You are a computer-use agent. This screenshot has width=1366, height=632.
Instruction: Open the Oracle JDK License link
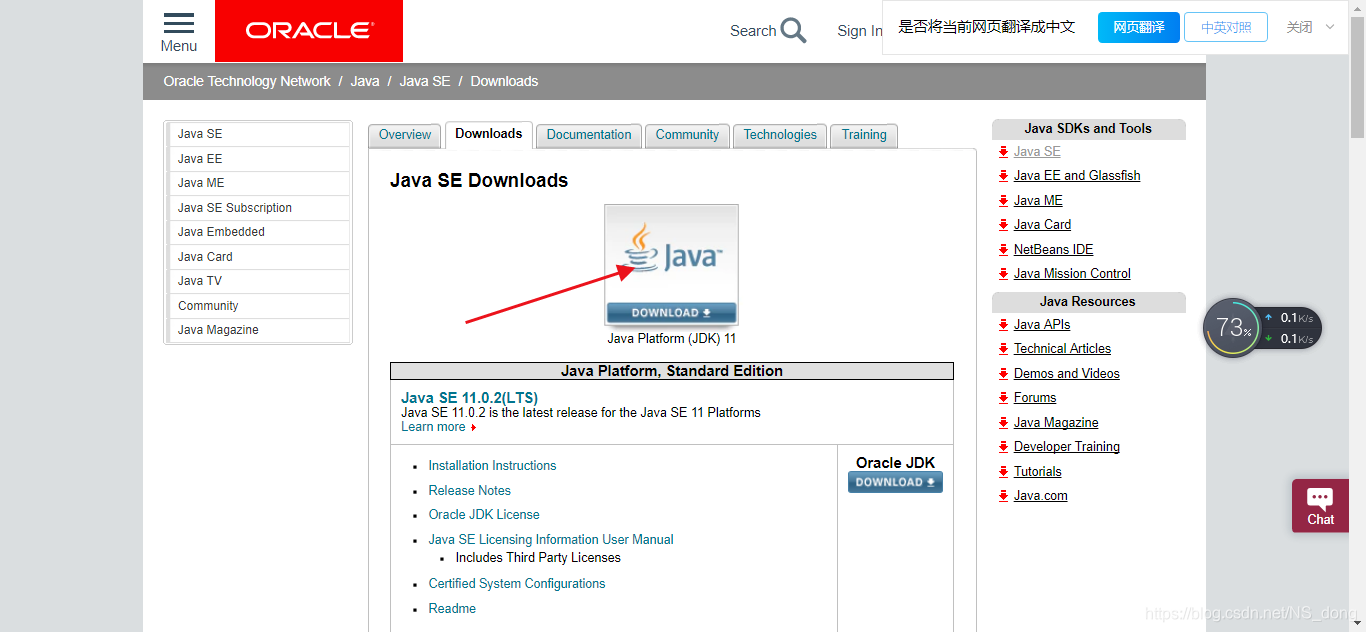click(484, 515)
